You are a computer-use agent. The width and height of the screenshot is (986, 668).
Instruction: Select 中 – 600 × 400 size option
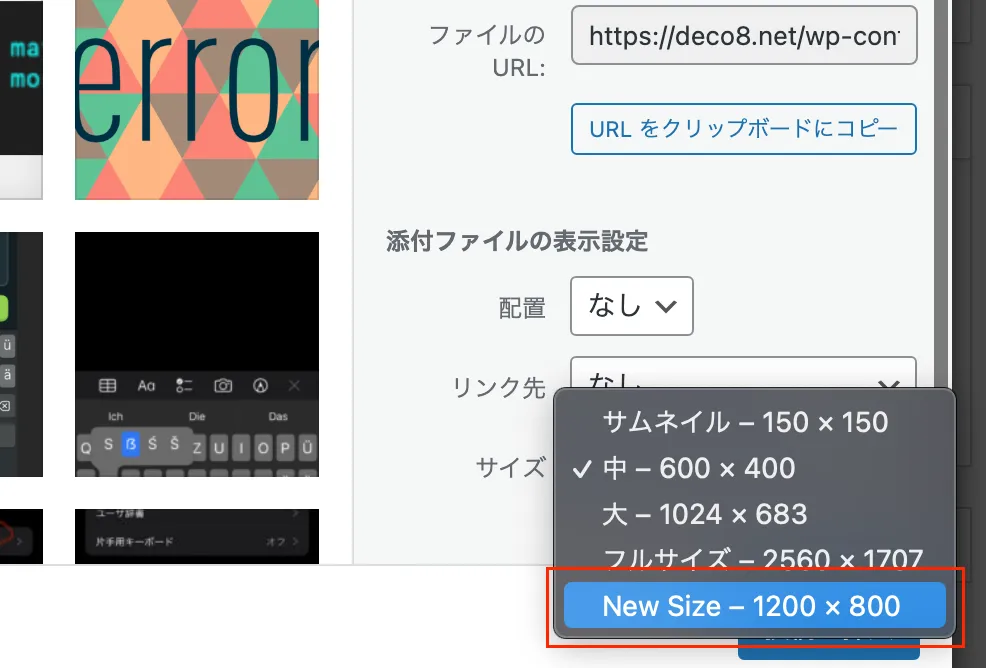(x=755, y=469)
